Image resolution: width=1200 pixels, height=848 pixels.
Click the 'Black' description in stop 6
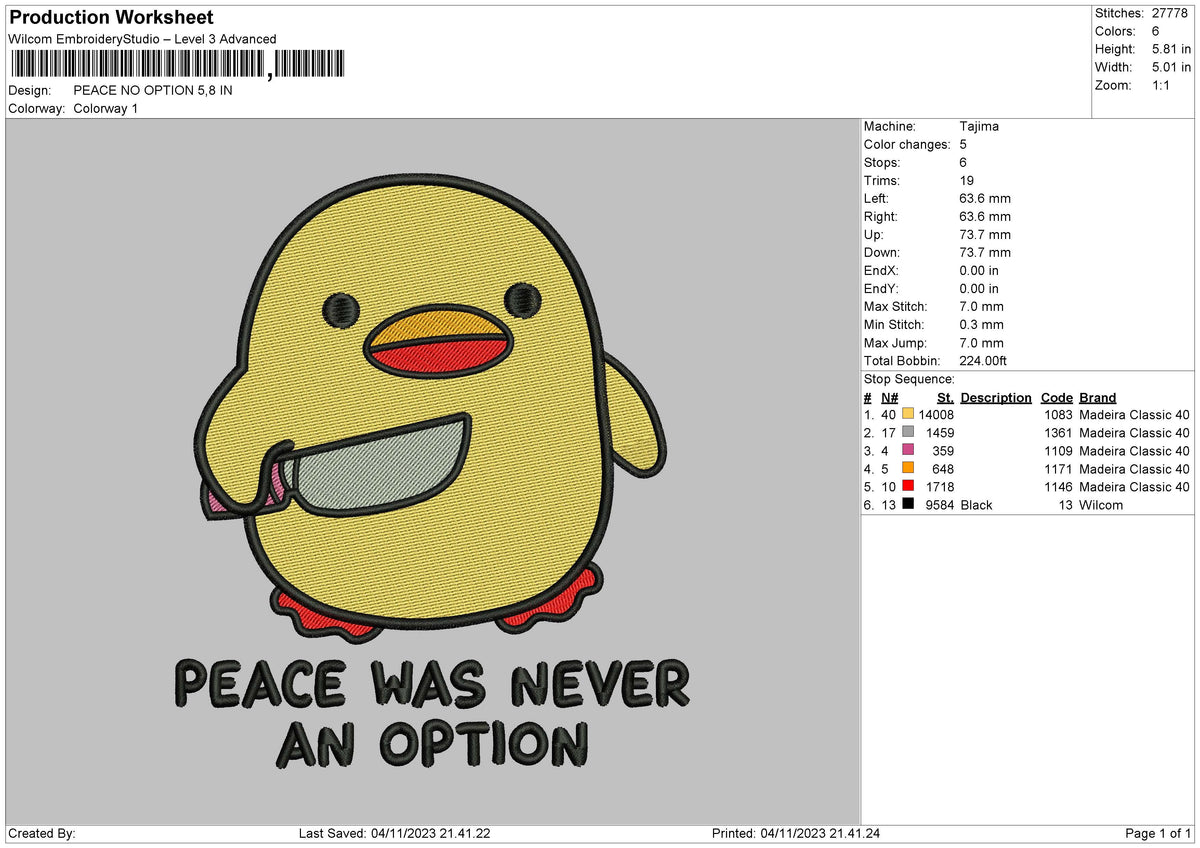(976, 505)
